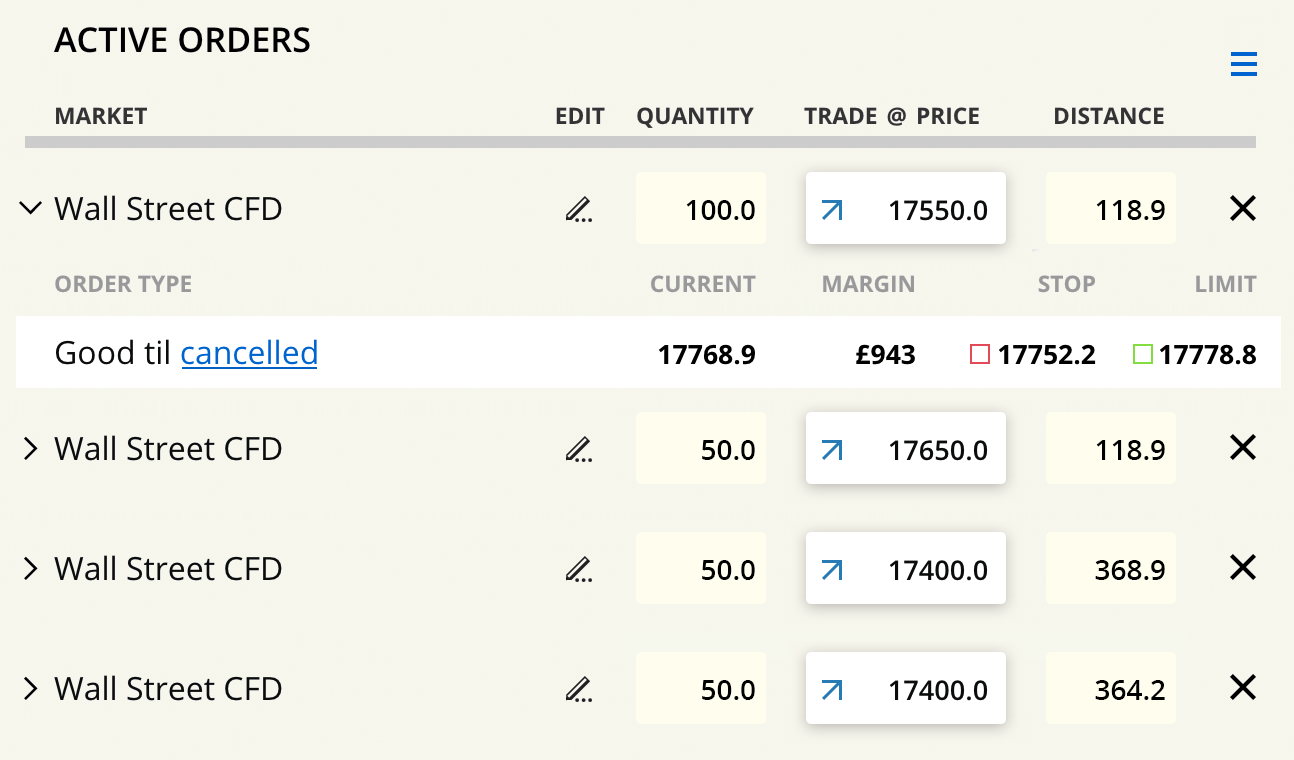The image size is (1294, 760).
Task: Delete the order with distance 364.2
Action: pyautogui.click(x=1242, y=688)
